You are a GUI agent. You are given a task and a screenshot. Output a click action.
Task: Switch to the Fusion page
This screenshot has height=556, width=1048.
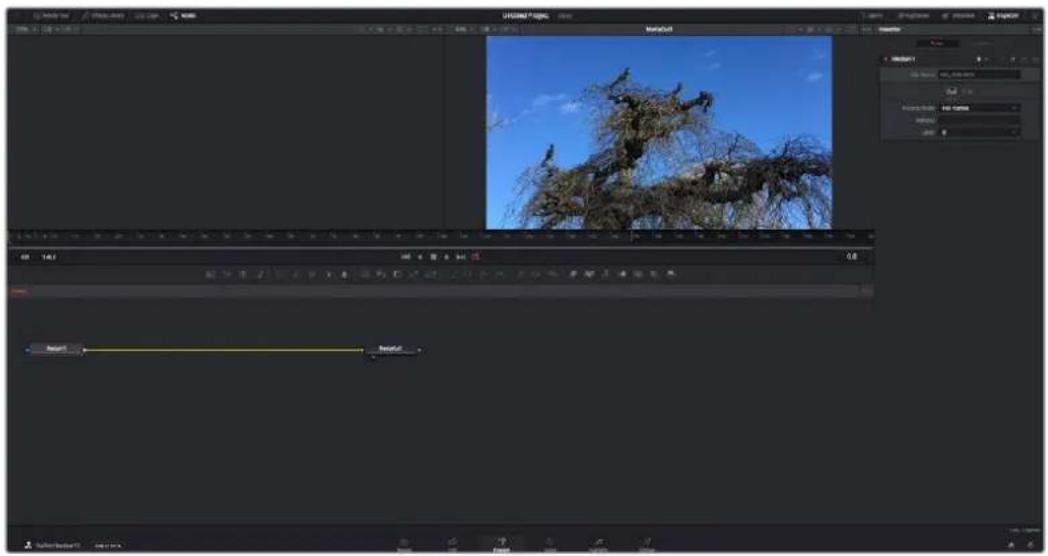click(501, 545)
